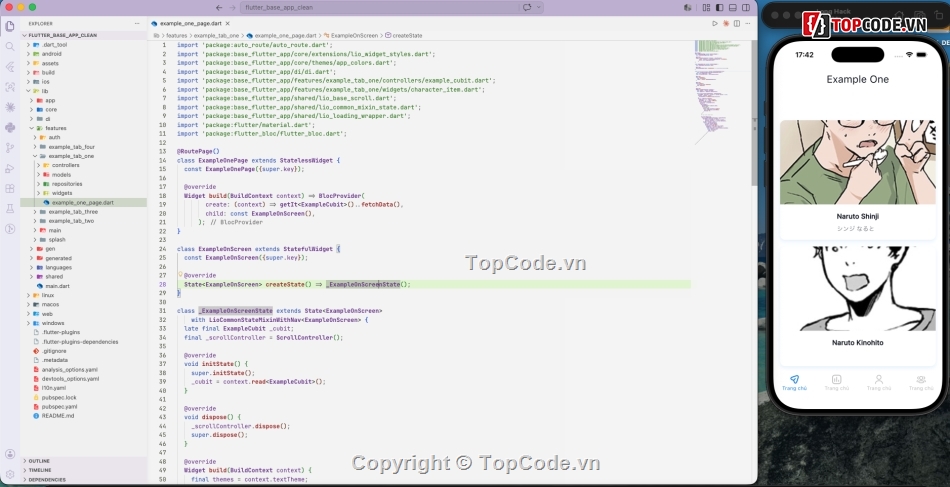Open the Search view in the activity bar
This screenshot has width=950, height=487.
10,47
